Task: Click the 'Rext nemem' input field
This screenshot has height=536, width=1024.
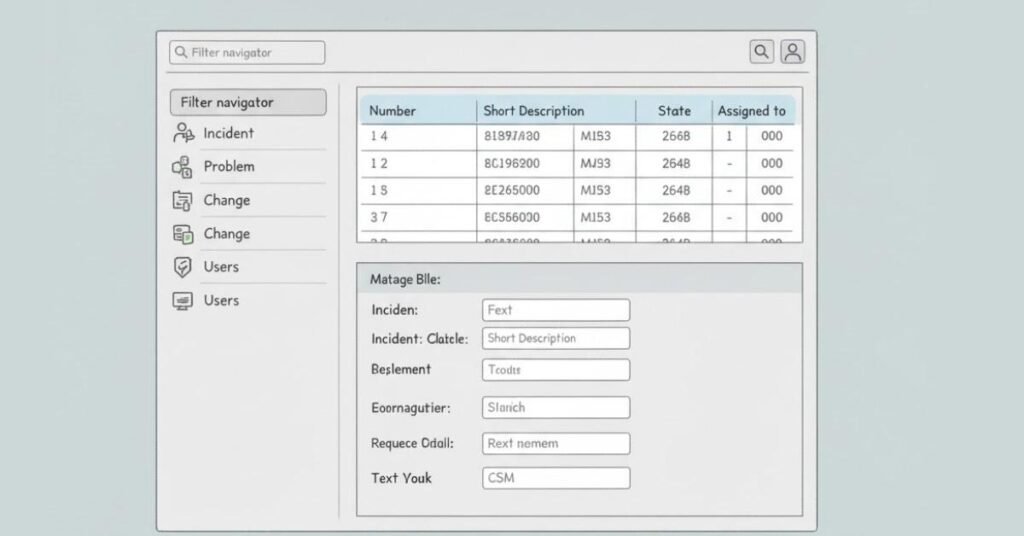Action: [x=556, y=443]
